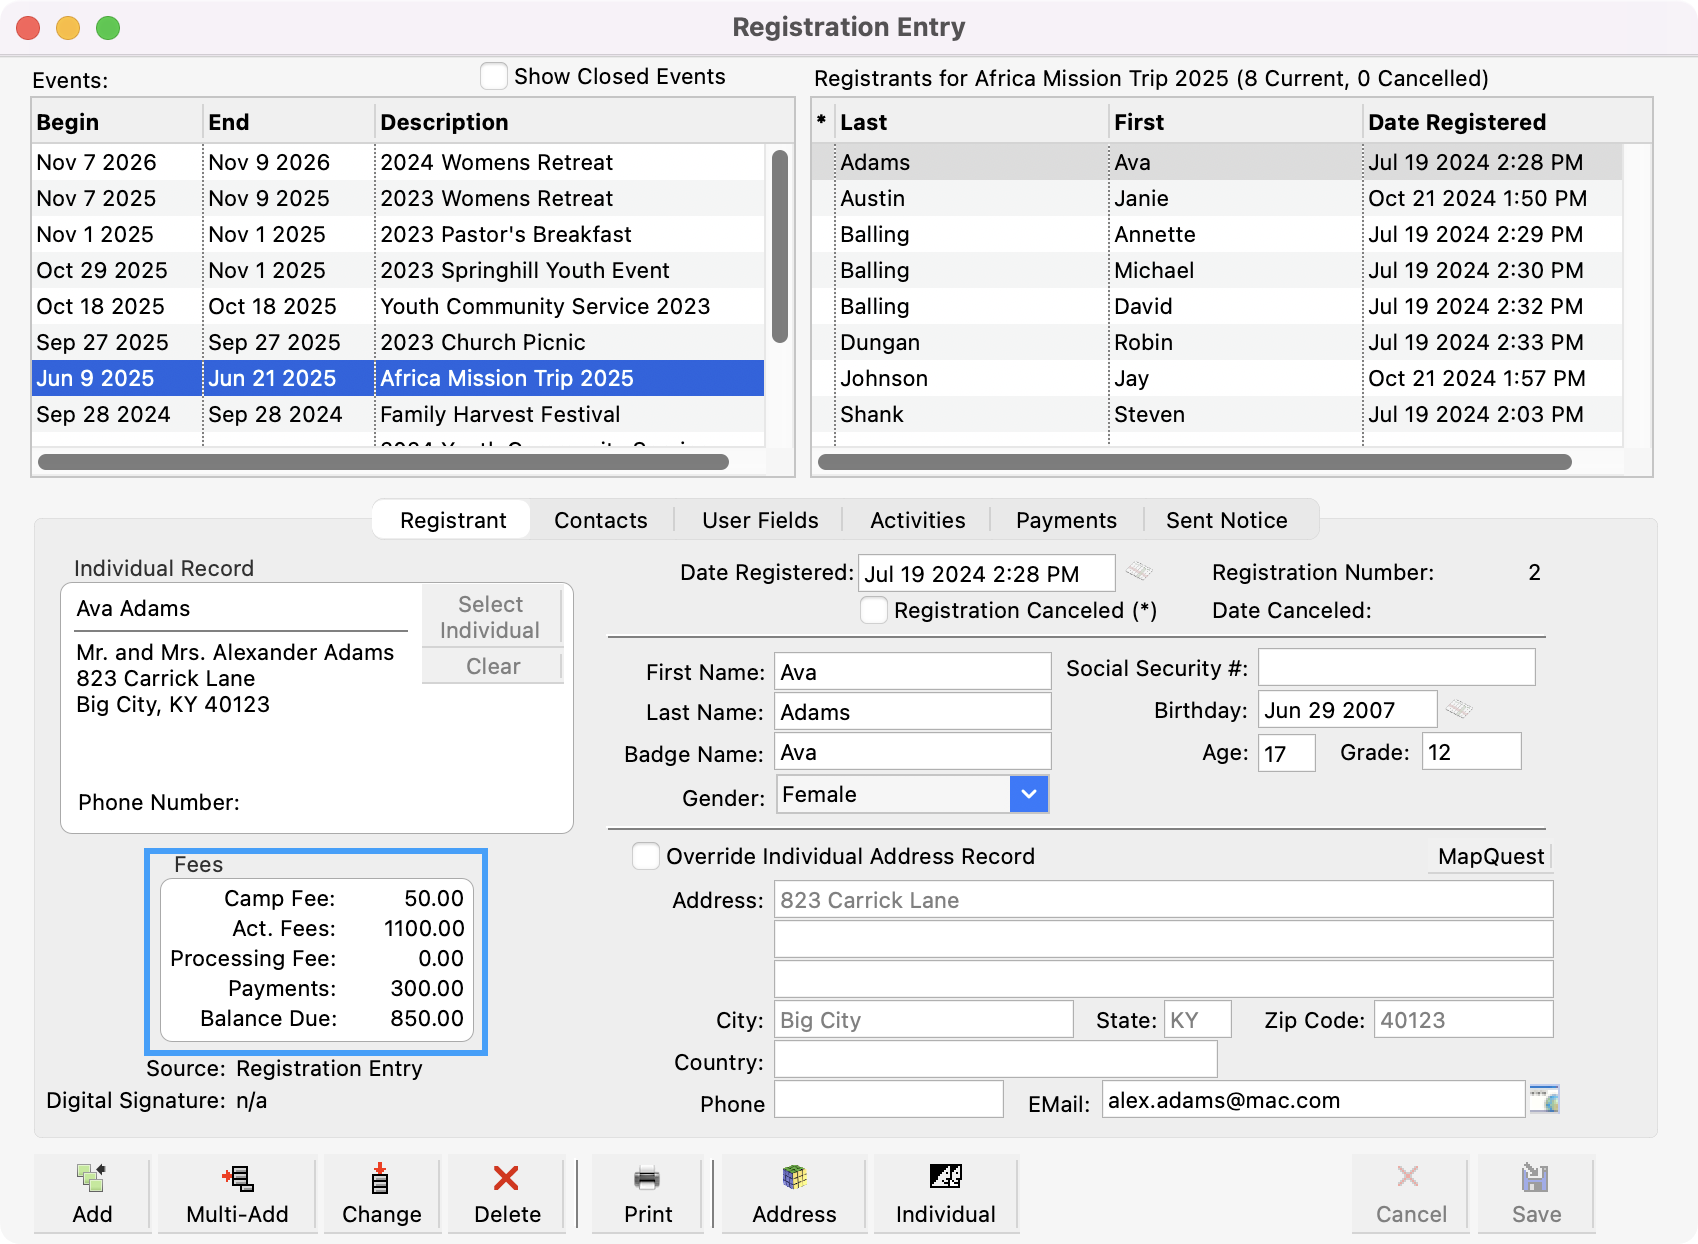Expand the Gender dropdown
This screenshot has height=1244, width=1698.
(1028, 794)
